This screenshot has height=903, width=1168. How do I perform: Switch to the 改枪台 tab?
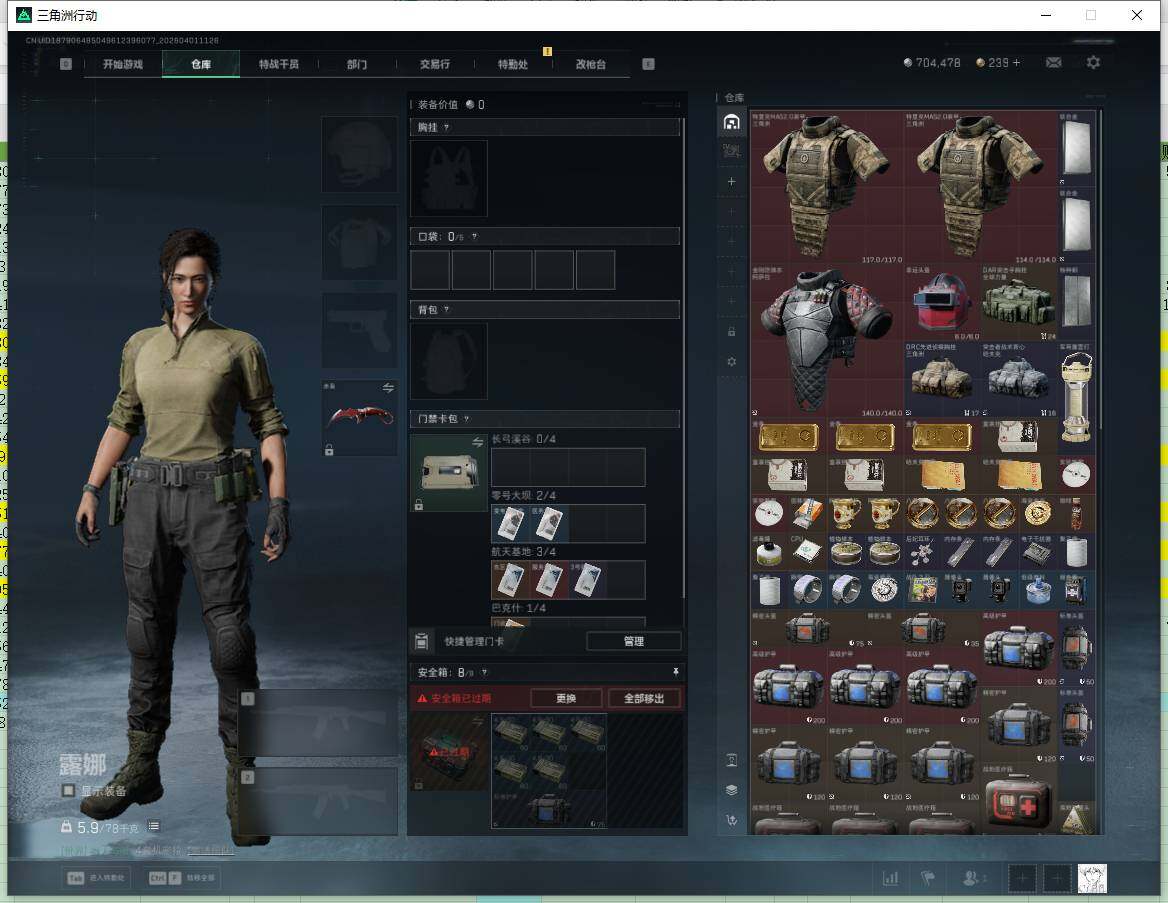click(591, 64)
